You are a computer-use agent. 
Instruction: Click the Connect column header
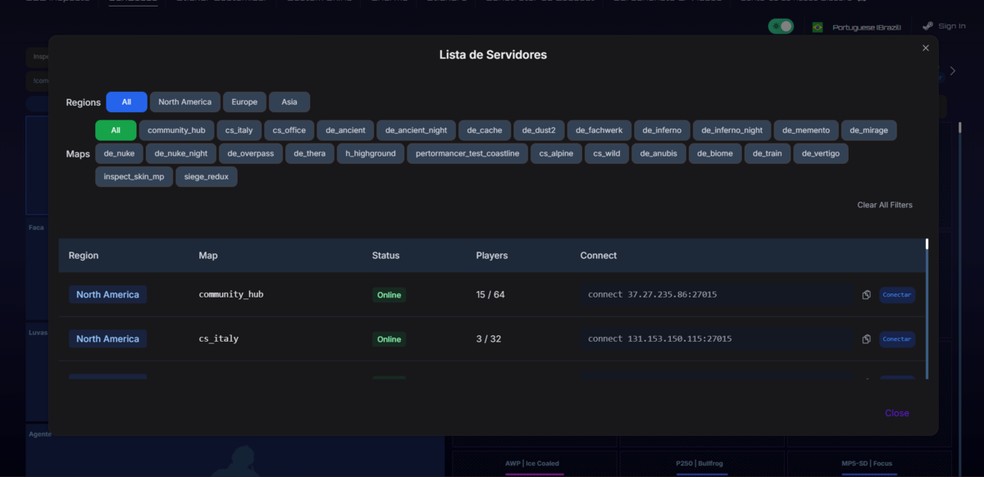click(598, 255)
